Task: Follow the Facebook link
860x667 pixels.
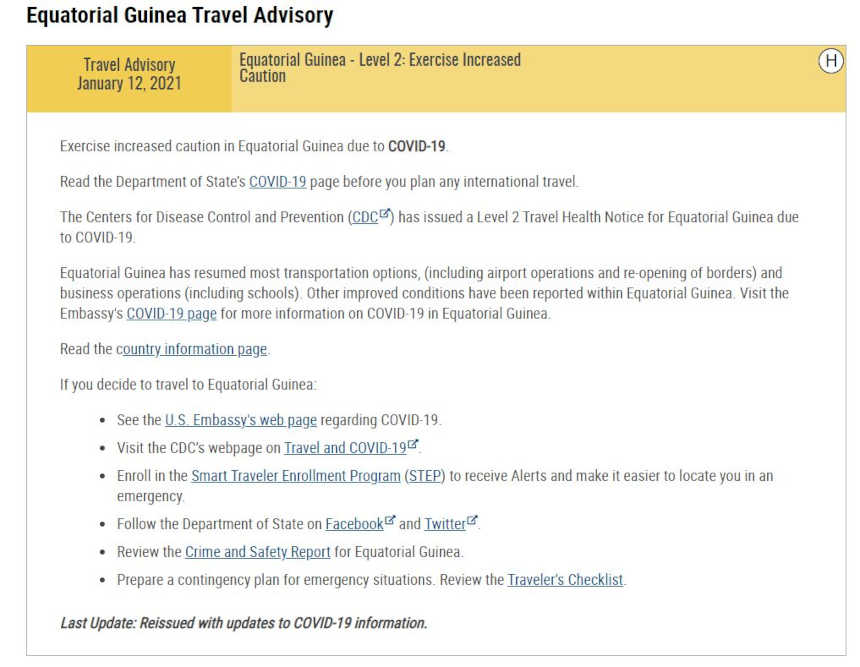Action: [354, 524]
